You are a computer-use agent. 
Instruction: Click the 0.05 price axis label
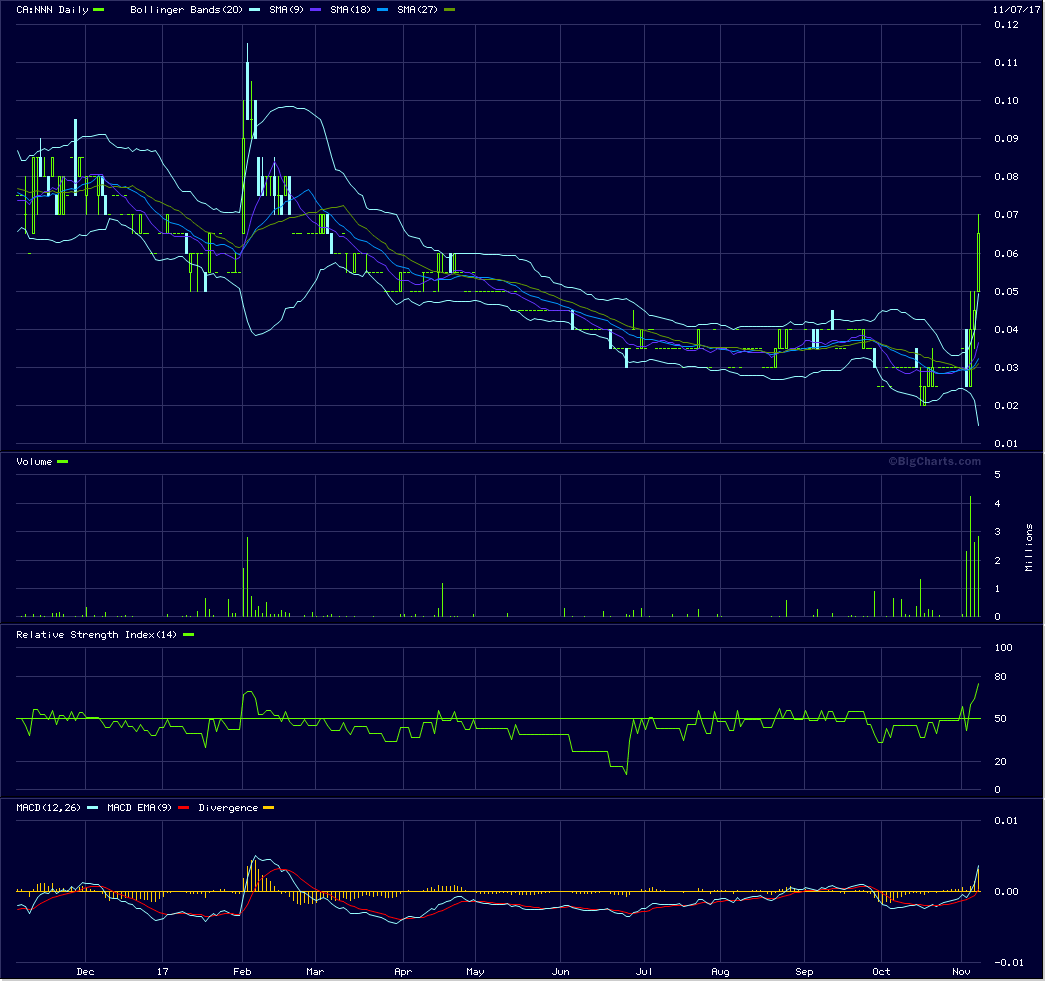[x=1006, y=291]
